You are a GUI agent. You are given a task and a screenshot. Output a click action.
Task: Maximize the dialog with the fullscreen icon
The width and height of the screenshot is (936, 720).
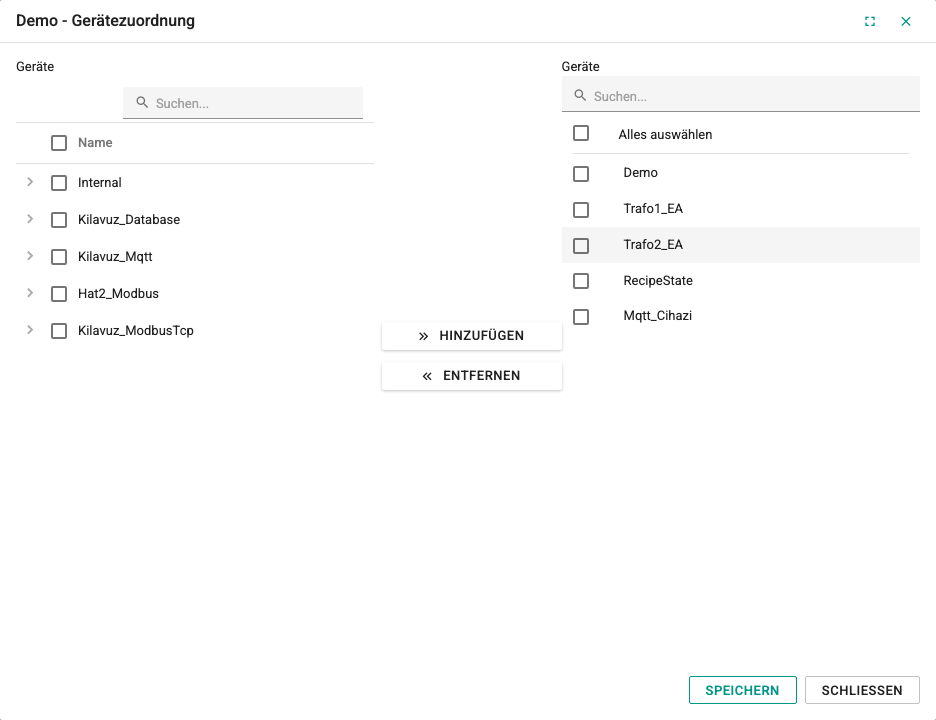point(870,21)
